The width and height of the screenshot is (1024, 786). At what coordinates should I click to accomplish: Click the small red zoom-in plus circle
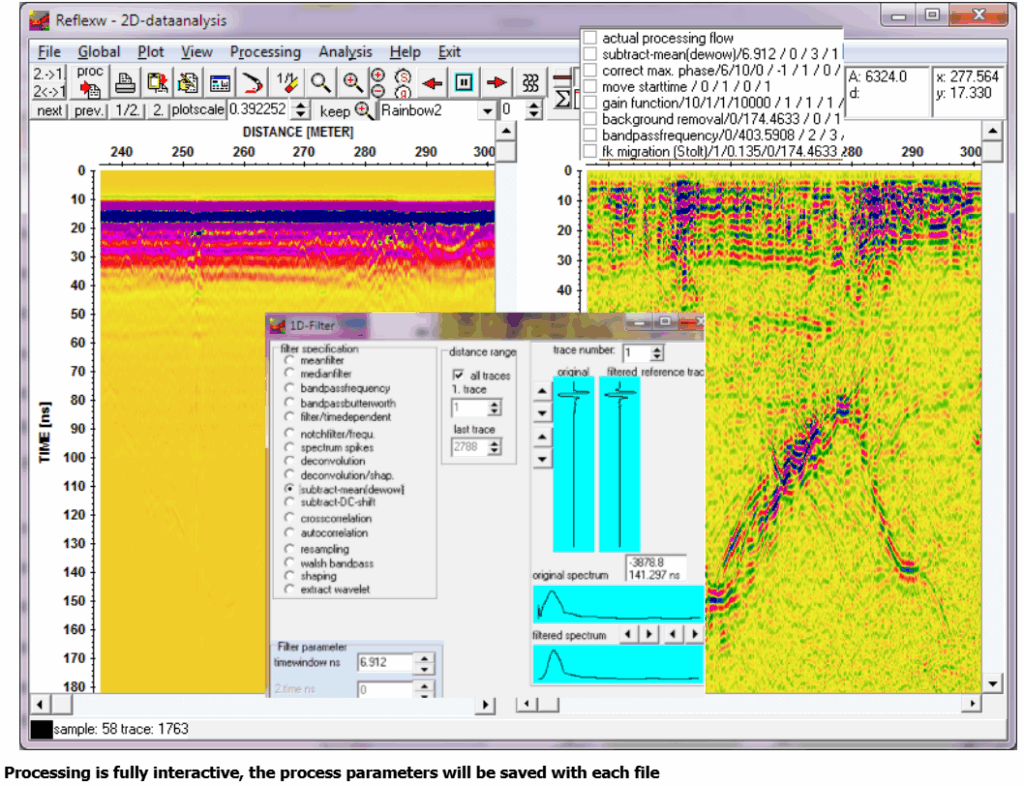pyautogui.click(x=377, y=75)
